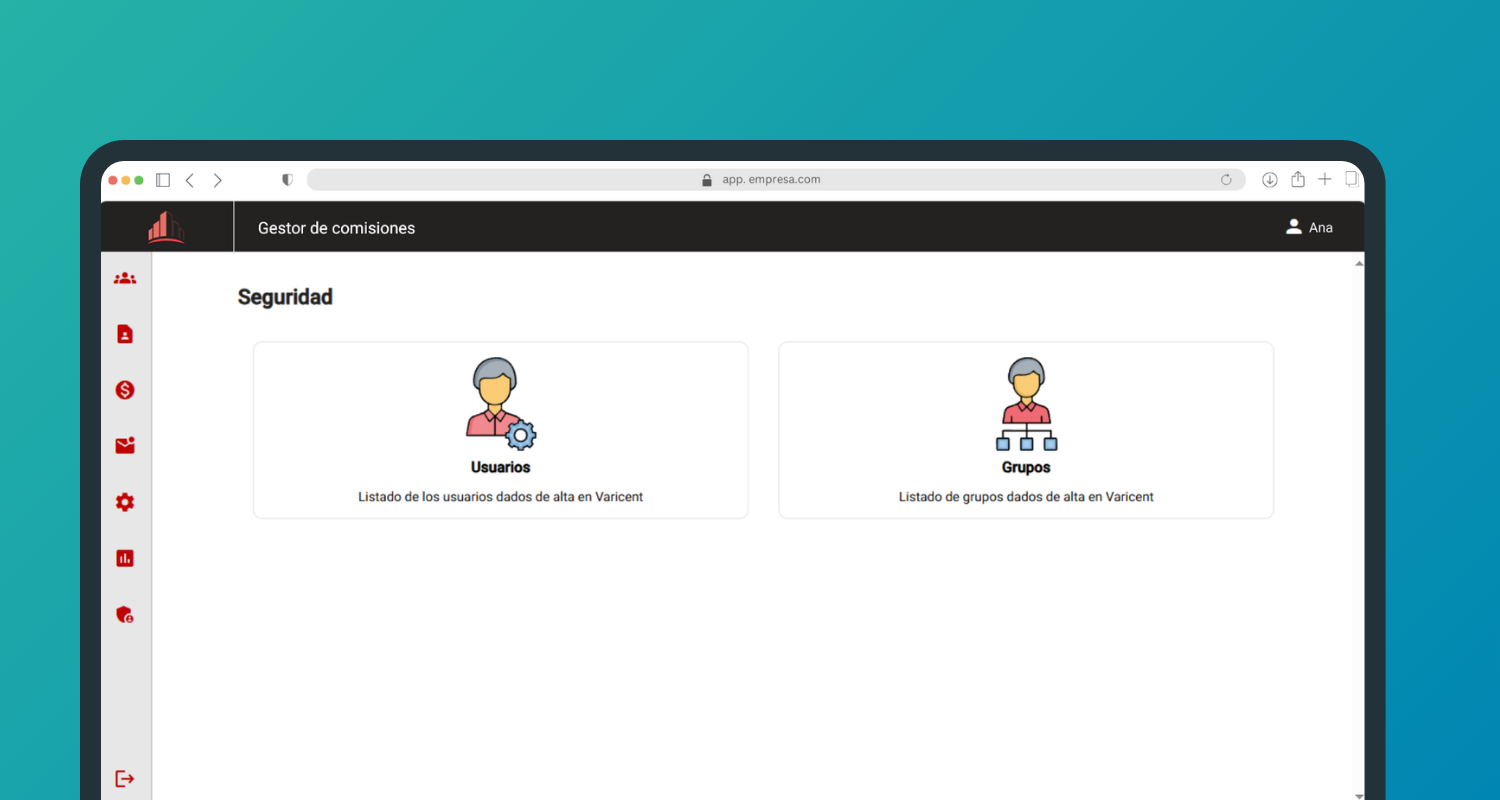
Task: Open a new tab with plus icon
Action: click(x=1325, y=179)
